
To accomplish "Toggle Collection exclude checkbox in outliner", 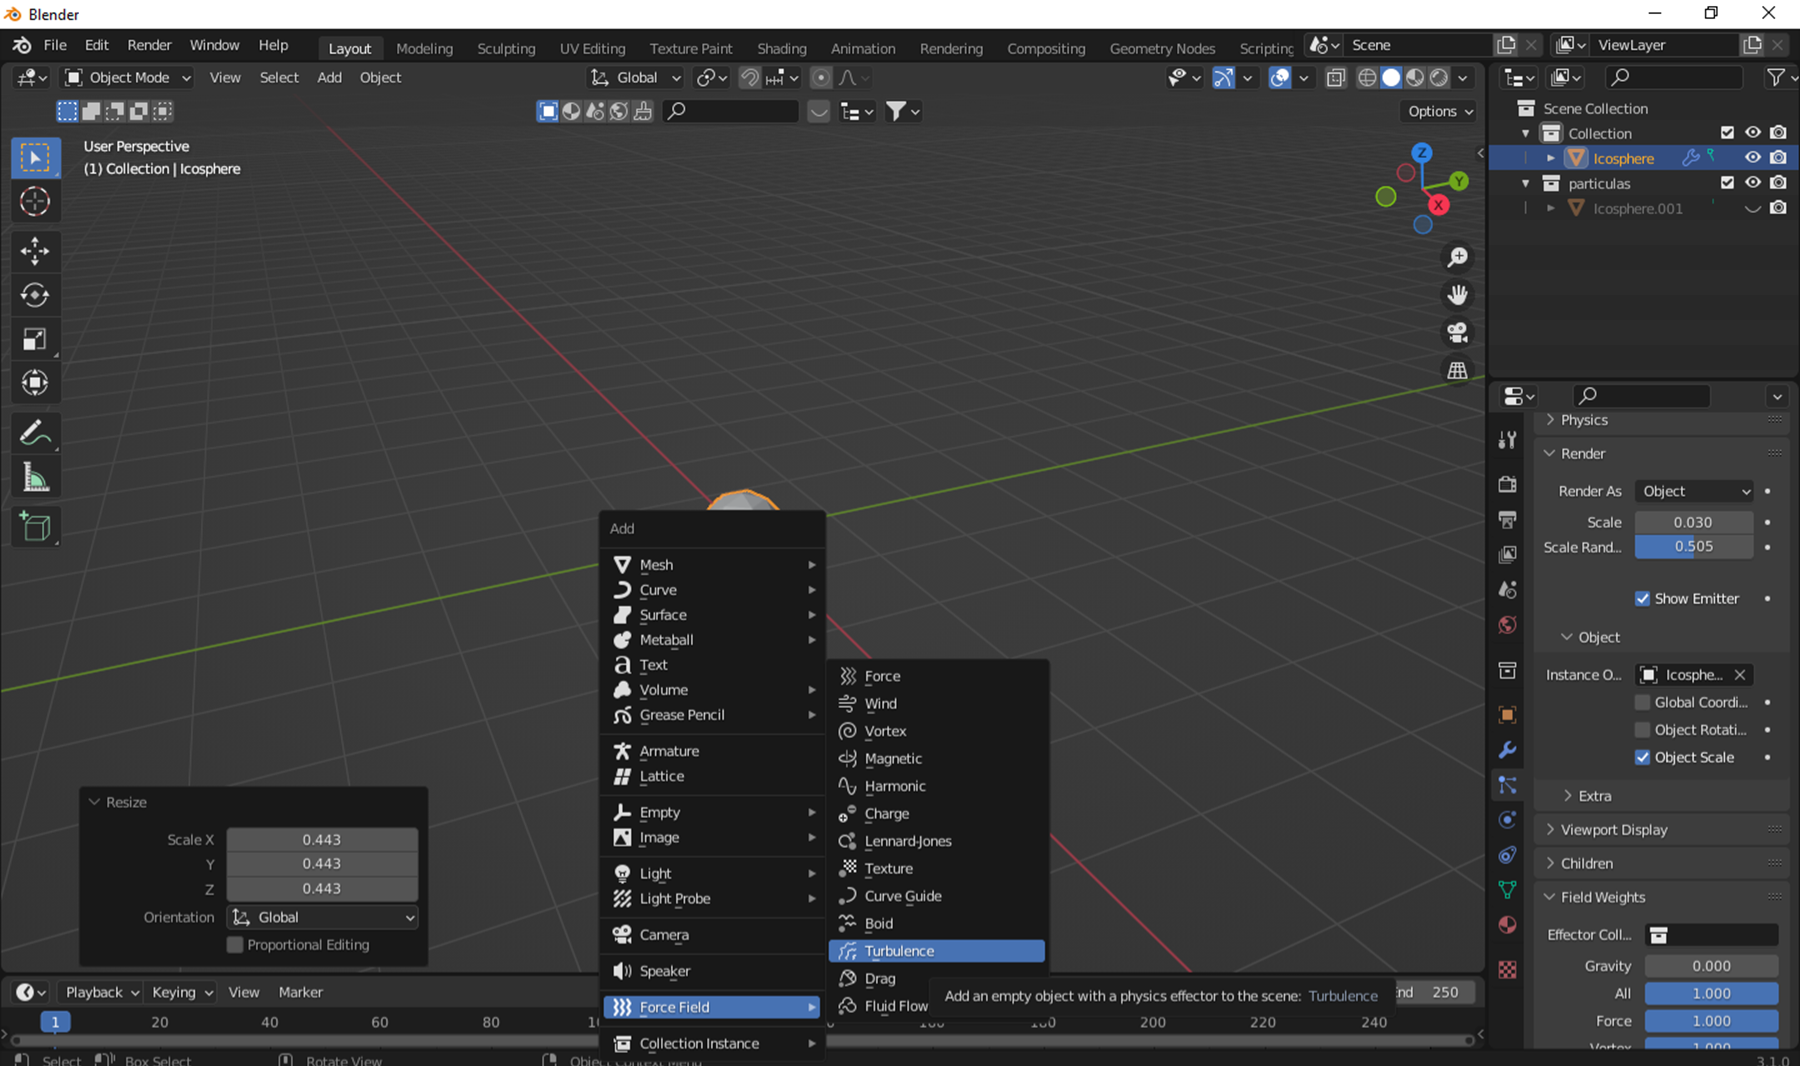I will coord(1727,133).
